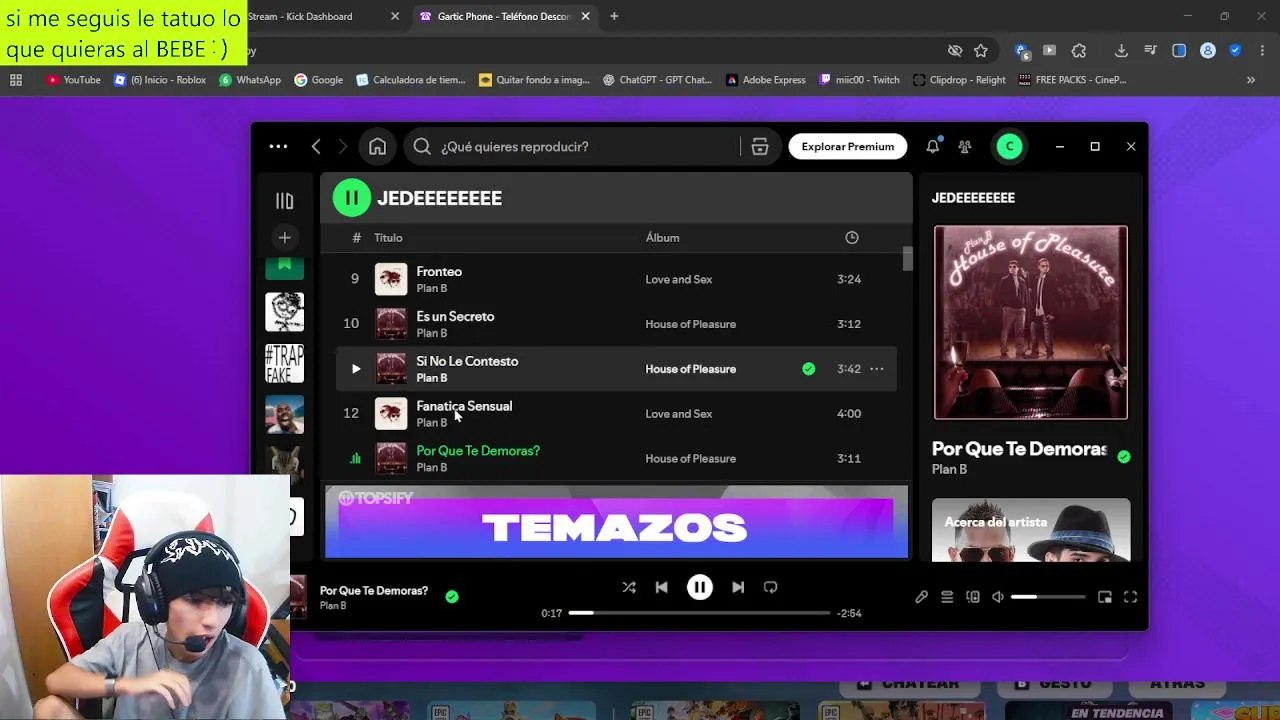The image size is (1280, 720).
Task: Toggle saved checkmark in the right sidebar
Action: click(x=1124, y=457)
